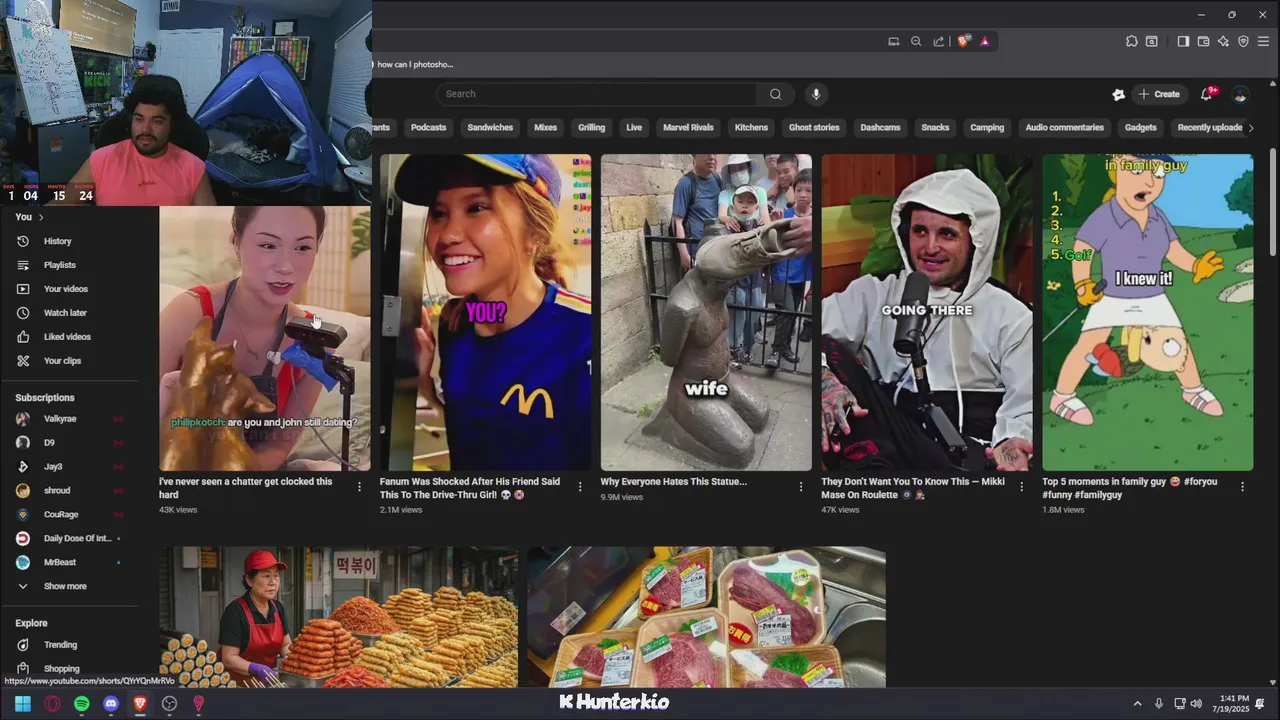Open 'Why Everyone Hates This Statue' title
The height and width of the screenshot is (720, 1280).
[x=673, y=482]
